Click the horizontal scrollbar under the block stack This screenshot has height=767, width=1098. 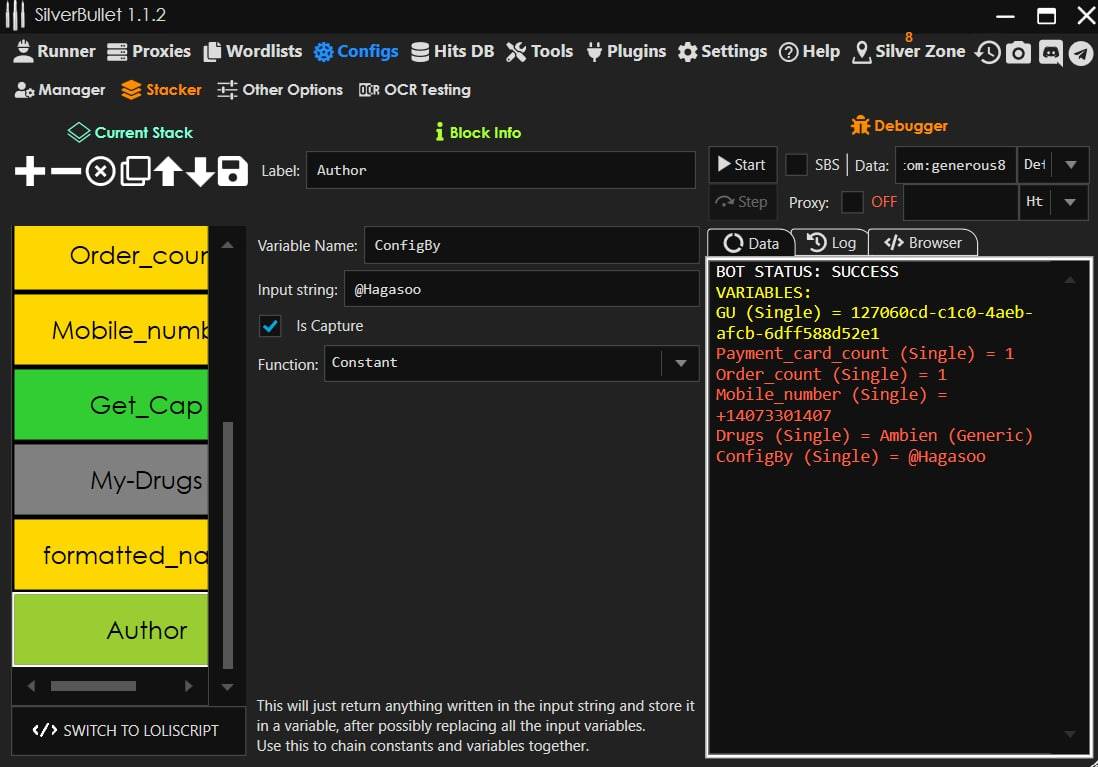[x=93, y=686]
